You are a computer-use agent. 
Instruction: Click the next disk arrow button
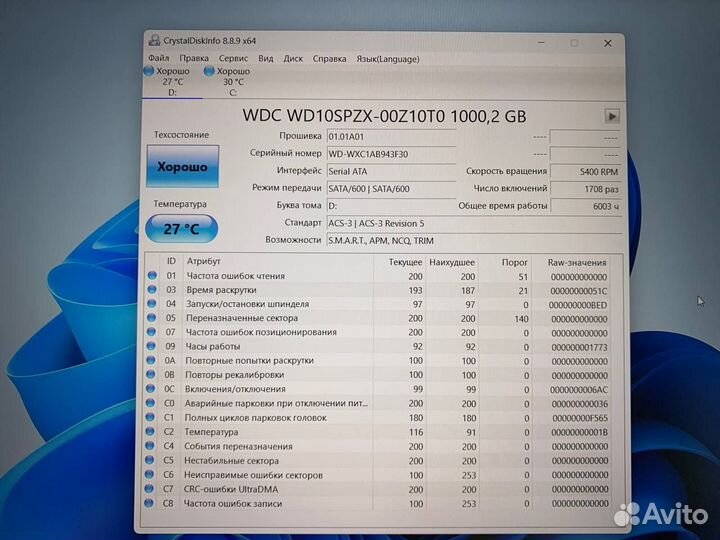(612, 116)
